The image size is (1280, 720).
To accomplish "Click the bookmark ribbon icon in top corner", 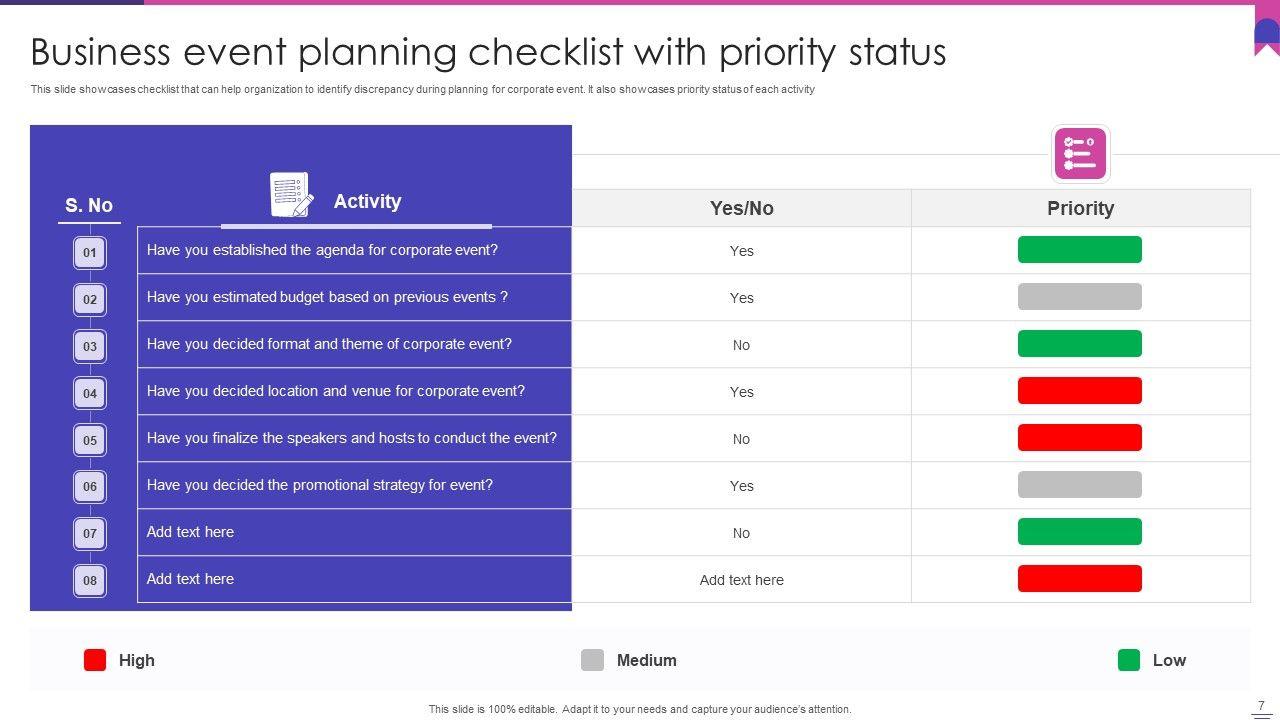I will tap(1266, 35).
